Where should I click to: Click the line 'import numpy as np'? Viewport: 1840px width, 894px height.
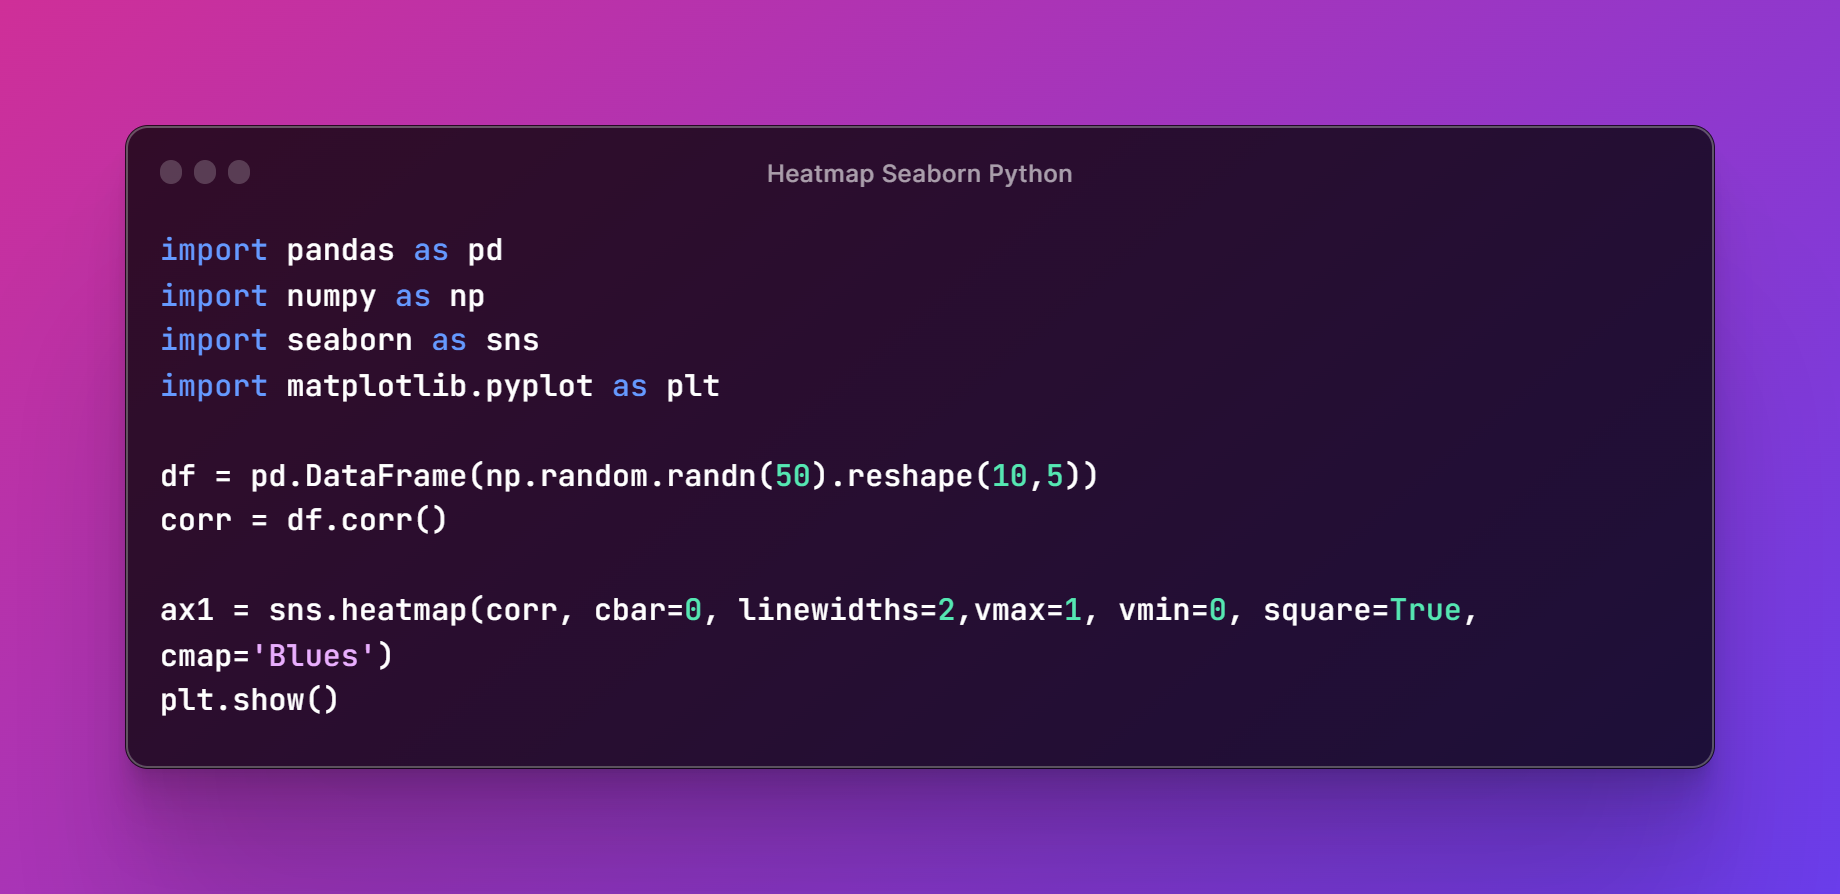[322, 296]
